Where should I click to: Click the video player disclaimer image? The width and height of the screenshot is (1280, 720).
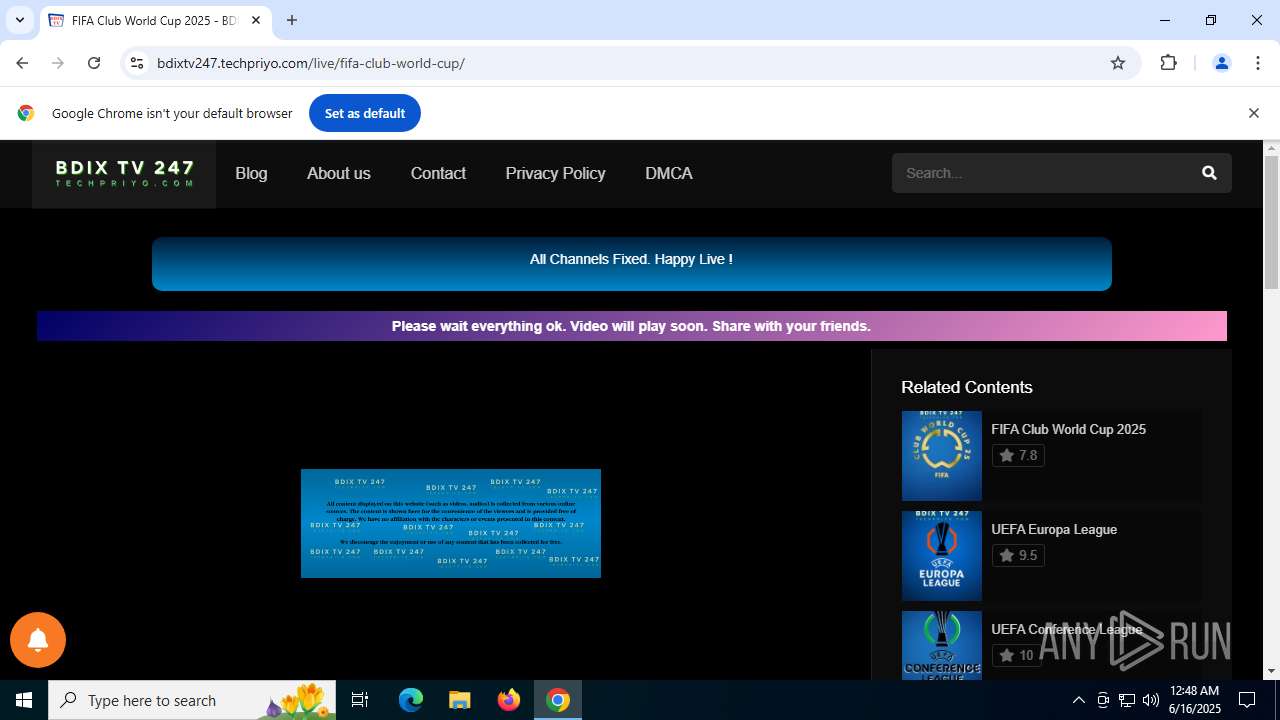pos(451,523)
